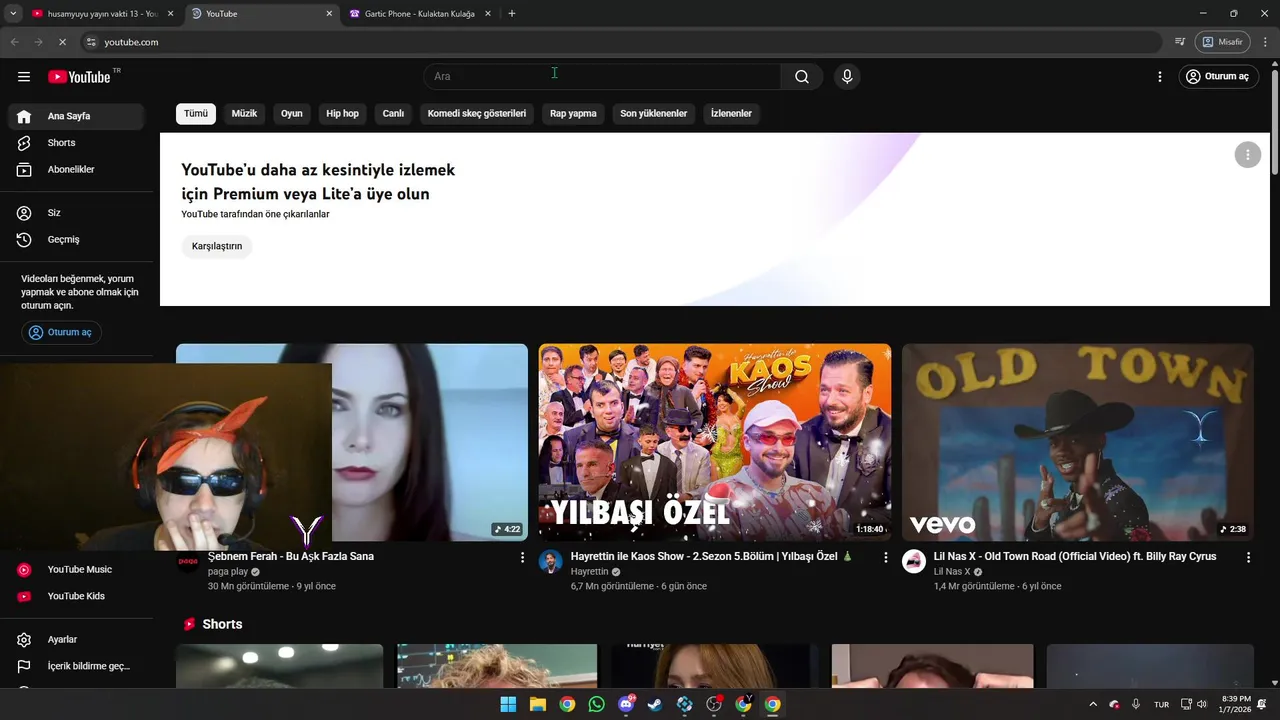Open YouTube Music from sidebar
The width and height of the screenshot is (1280, 720).
tap(76, 570)
